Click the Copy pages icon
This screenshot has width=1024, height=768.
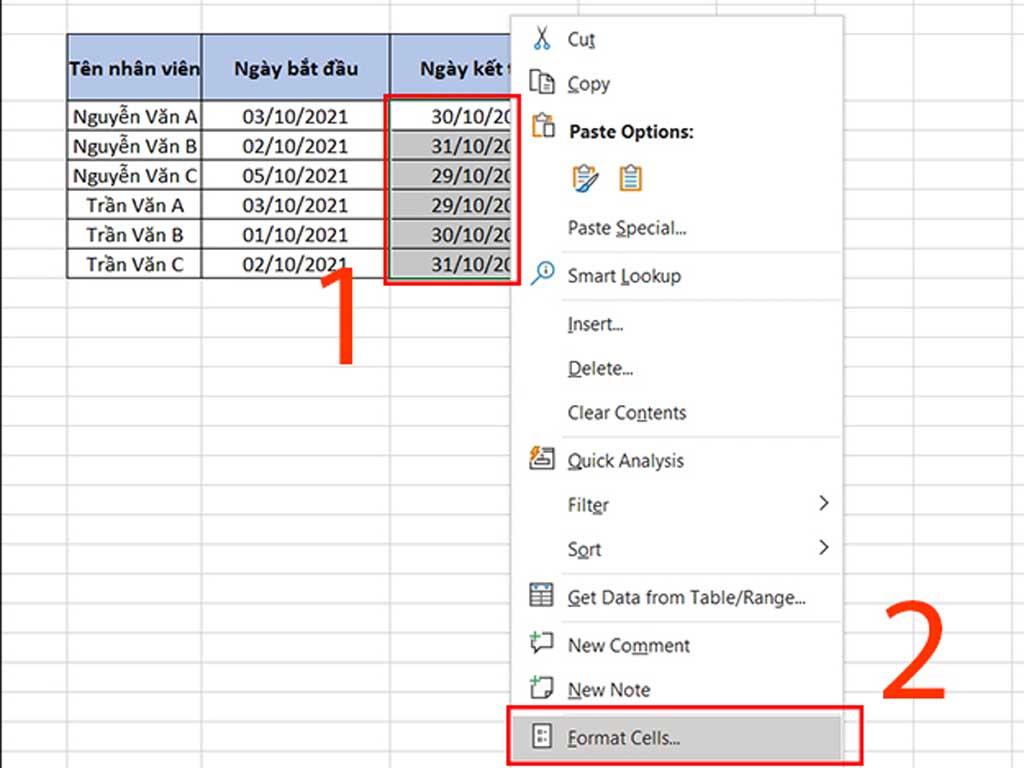pos(541,83)
